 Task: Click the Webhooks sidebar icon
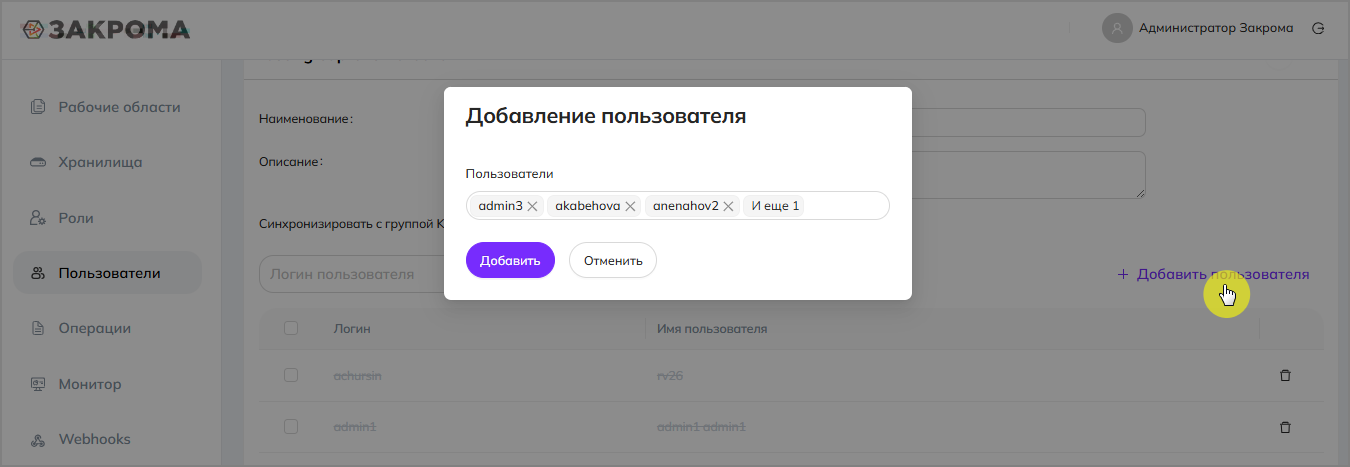pos(38,439)
